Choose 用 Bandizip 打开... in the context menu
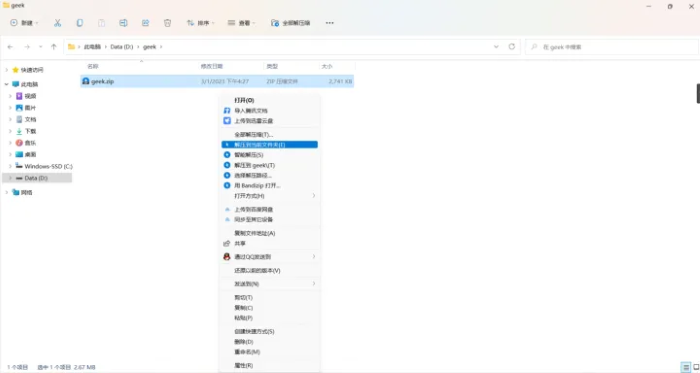The image size is (700, 373). (270, 186)
